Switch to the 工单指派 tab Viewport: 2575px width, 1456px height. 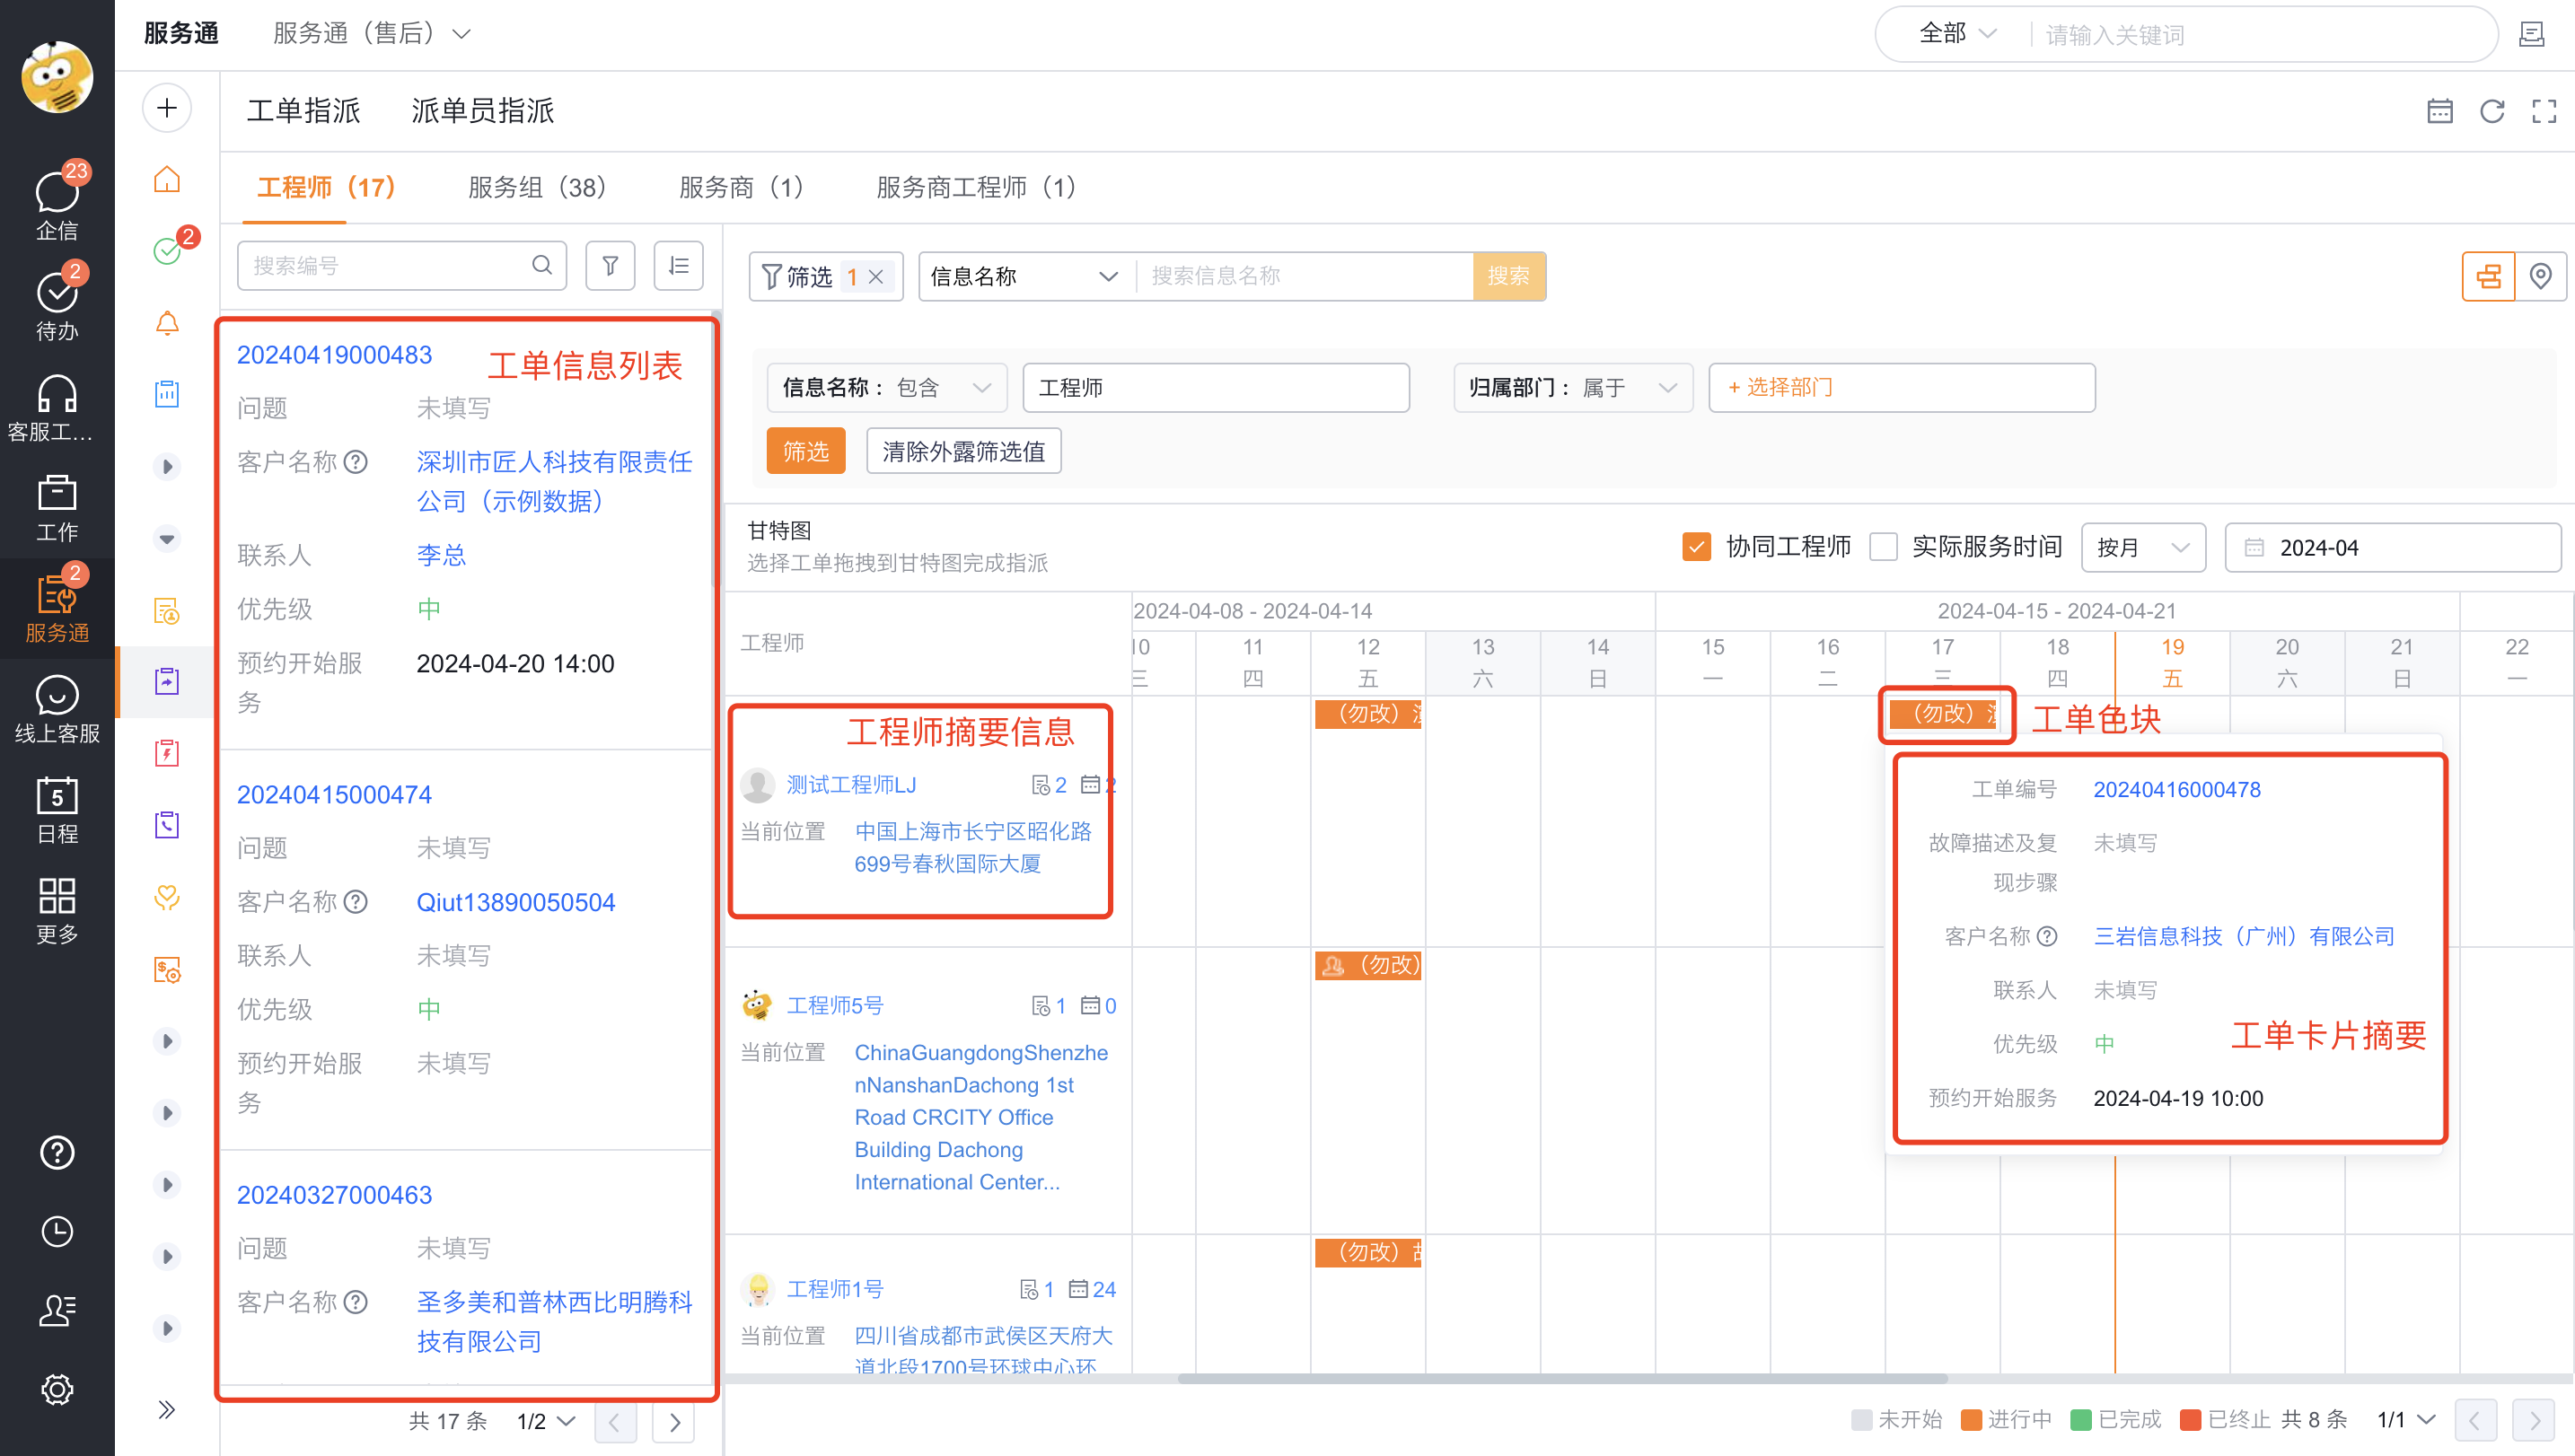coord(303,111)
